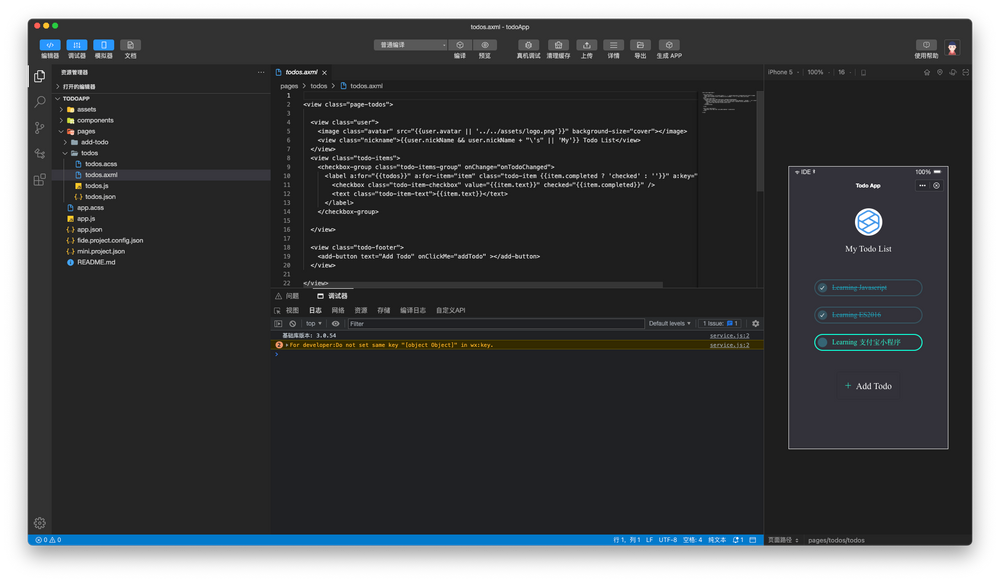Toggle the Learning ES2016 checkbox
Image resolution: width=1000 pixels, height=582 pixels.
tap(823, 315)
